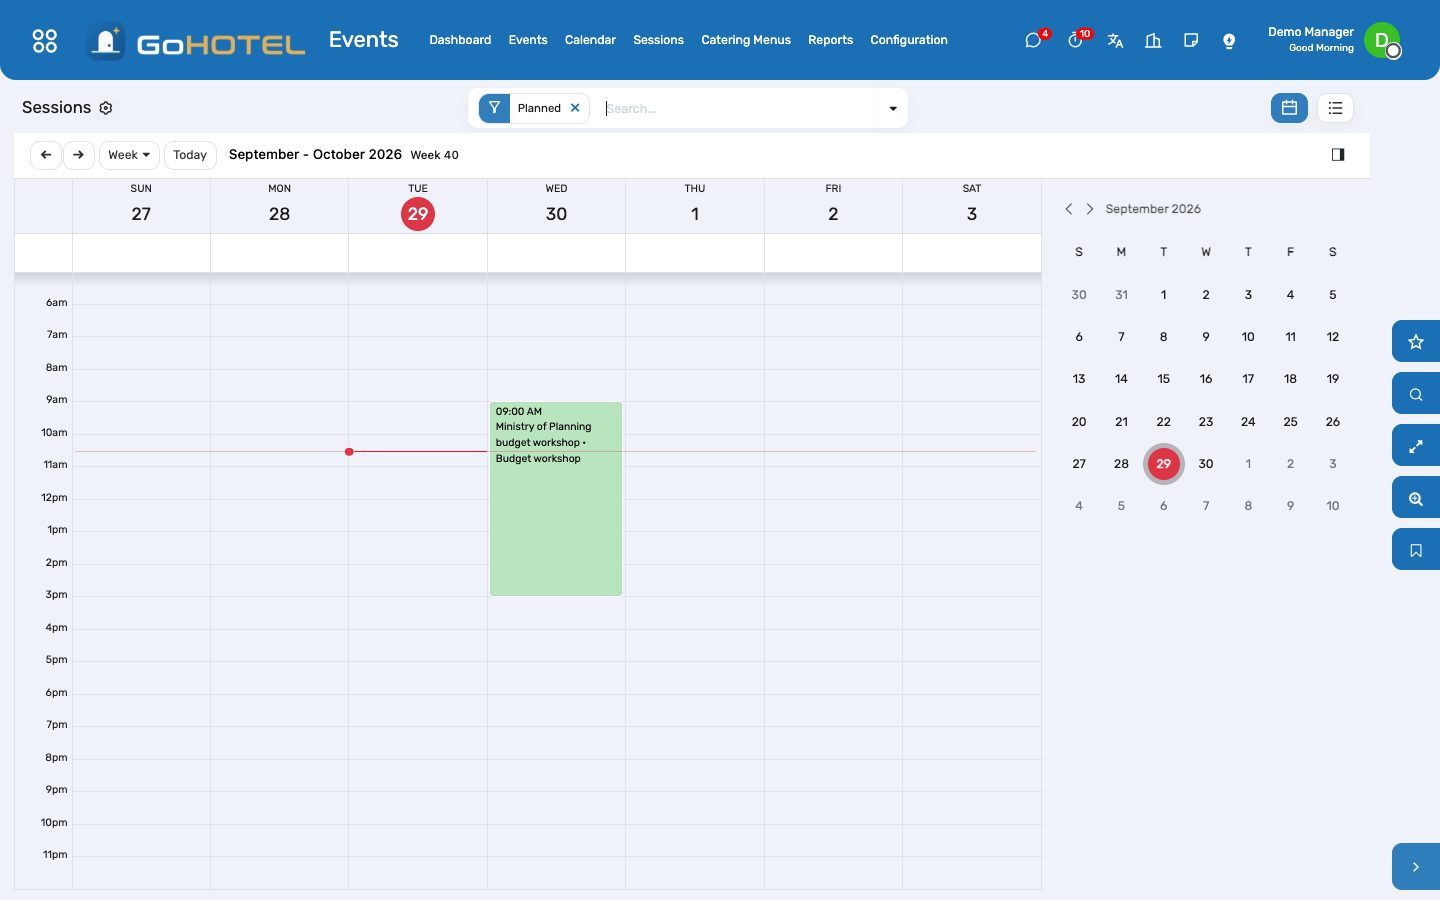This screenshot has width=1440, height=900.
Task: Click the Events app title
Action: pos(364,40)
